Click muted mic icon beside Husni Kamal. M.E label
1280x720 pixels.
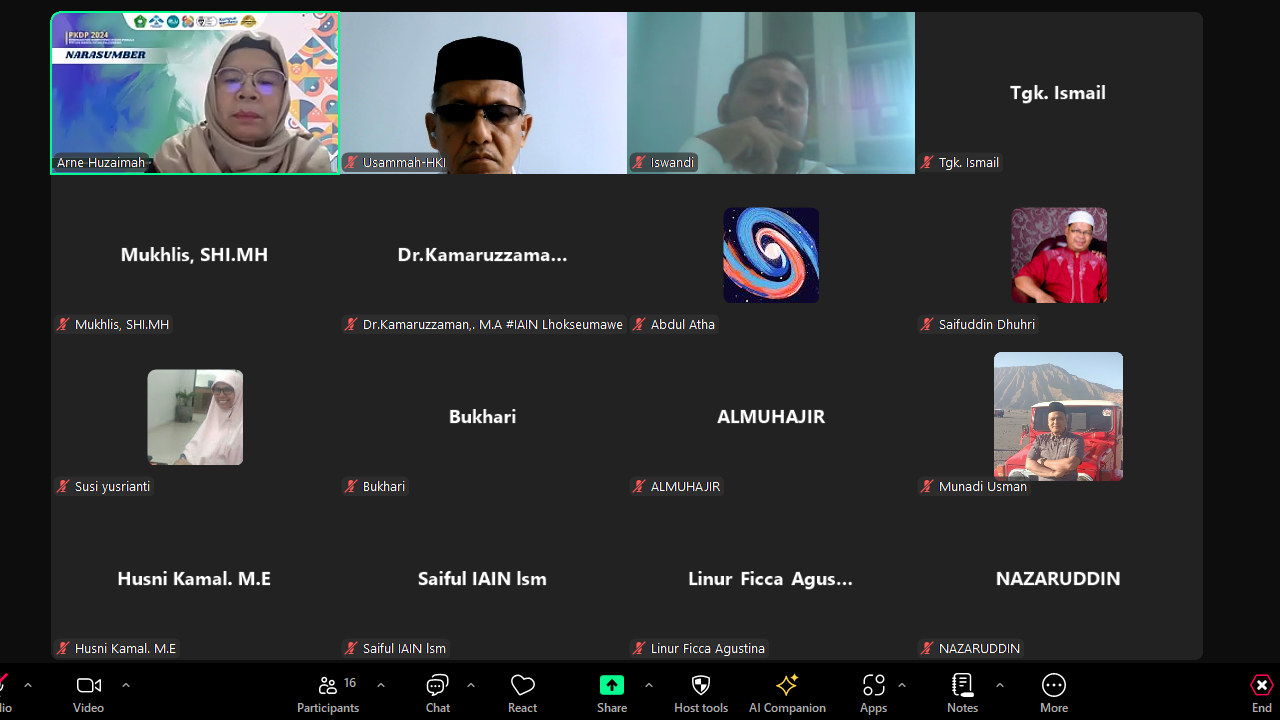pos(63,648)
